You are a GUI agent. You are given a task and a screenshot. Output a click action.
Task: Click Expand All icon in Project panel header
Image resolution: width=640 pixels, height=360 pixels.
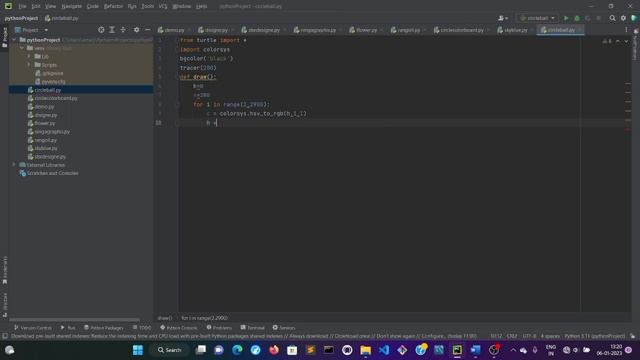[112, 30]
